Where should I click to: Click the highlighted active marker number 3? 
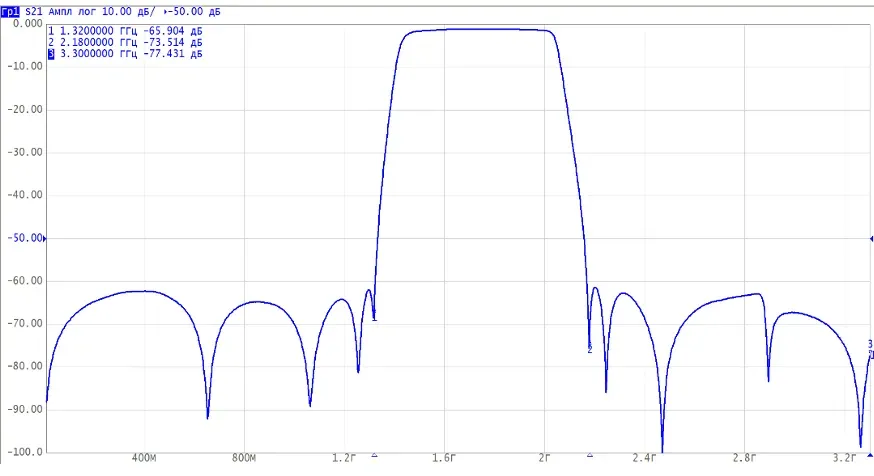(x=51, y=54)
